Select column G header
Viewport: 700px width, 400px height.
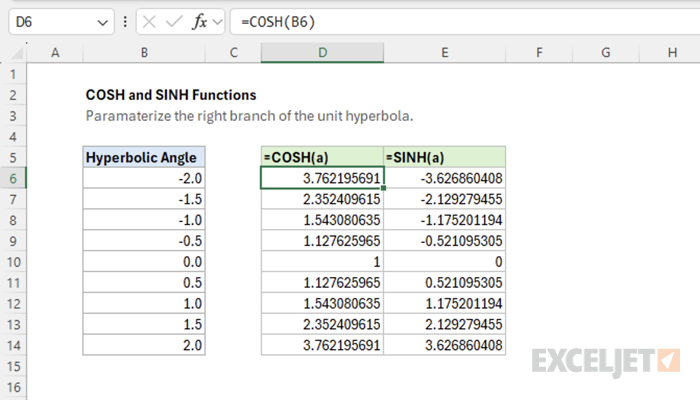[605, 53]
